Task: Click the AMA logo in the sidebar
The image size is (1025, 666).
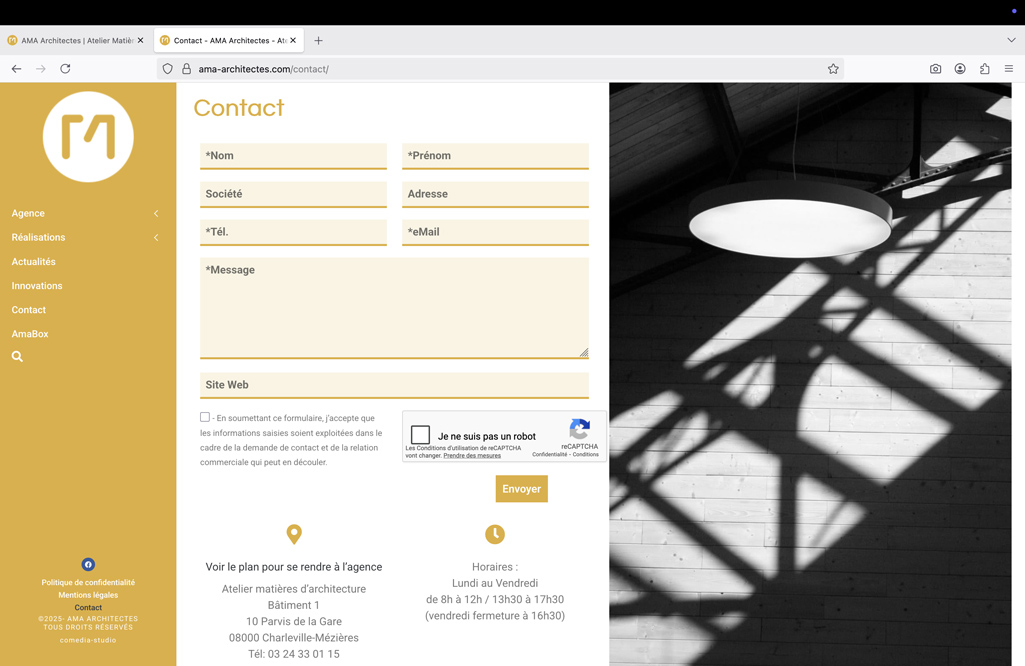Action: (88, 137)
